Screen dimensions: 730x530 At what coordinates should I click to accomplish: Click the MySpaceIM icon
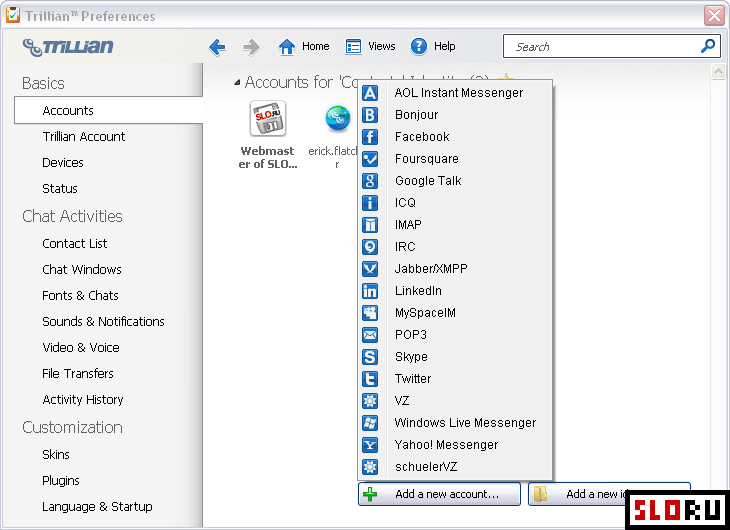370,313
